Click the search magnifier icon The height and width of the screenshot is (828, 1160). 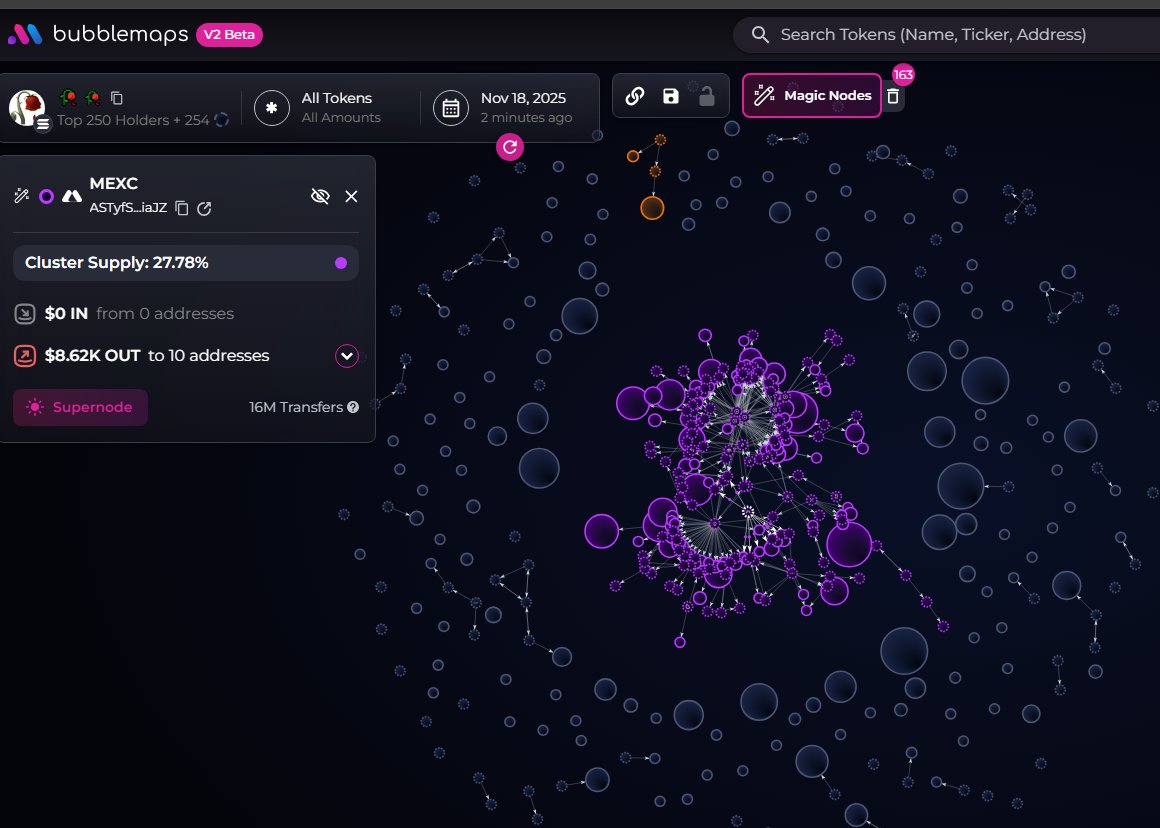click(760, 35)
